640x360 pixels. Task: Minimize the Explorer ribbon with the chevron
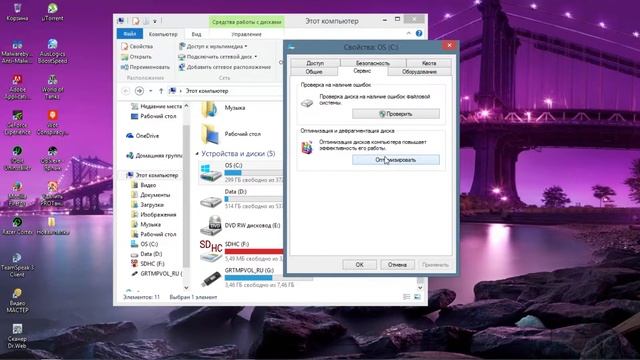pyautogui.click(x=409, y=33)
